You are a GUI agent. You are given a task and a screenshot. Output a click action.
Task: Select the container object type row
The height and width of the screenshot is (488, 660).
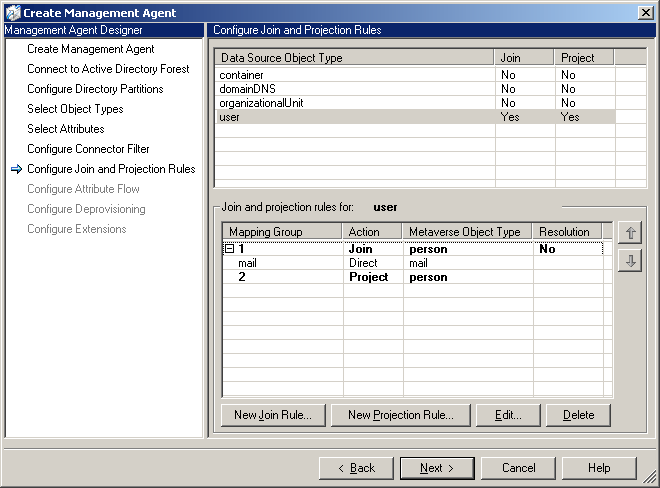(x=243, y=75)
